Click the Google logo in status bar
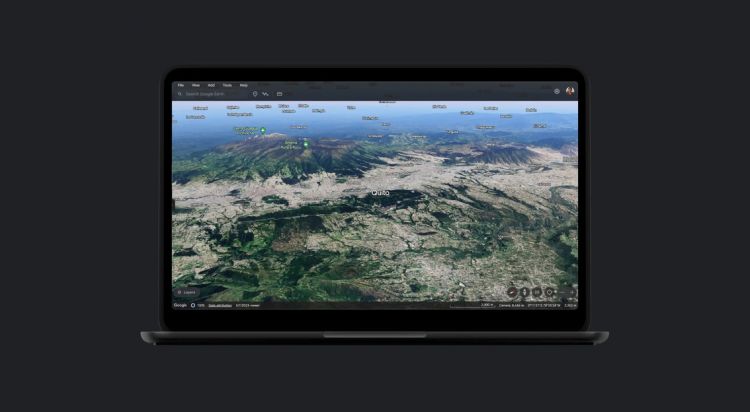The width and height of the screenshot is (750, 412). tap(180, 305)
